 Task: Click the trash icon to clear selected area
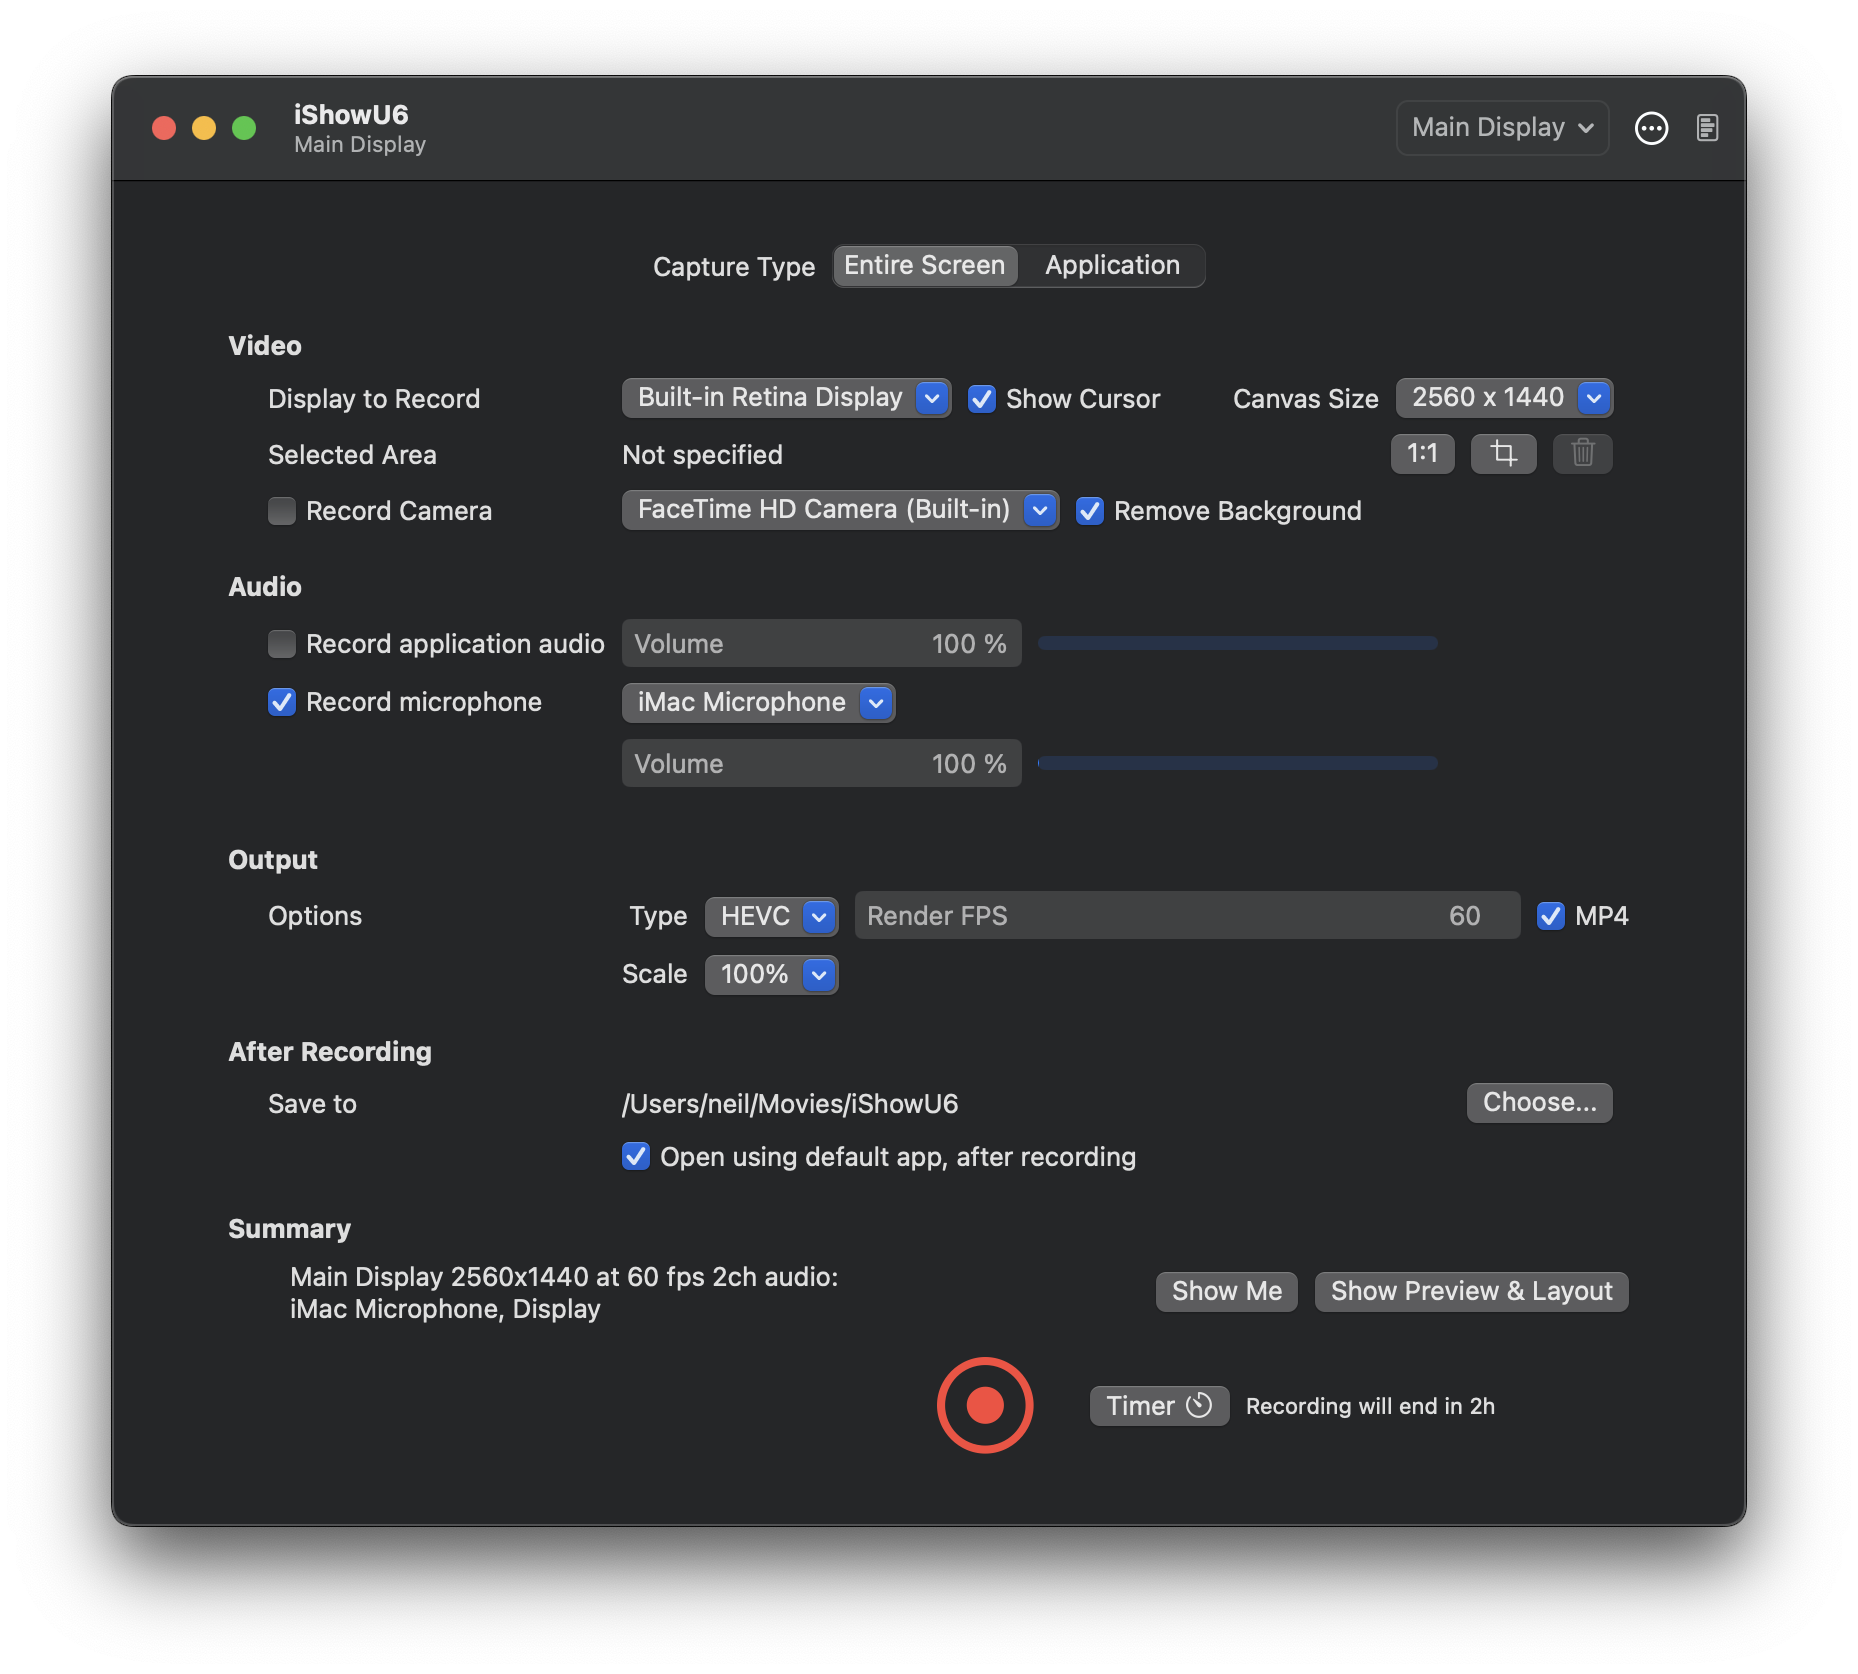[x=1582, y=453]
